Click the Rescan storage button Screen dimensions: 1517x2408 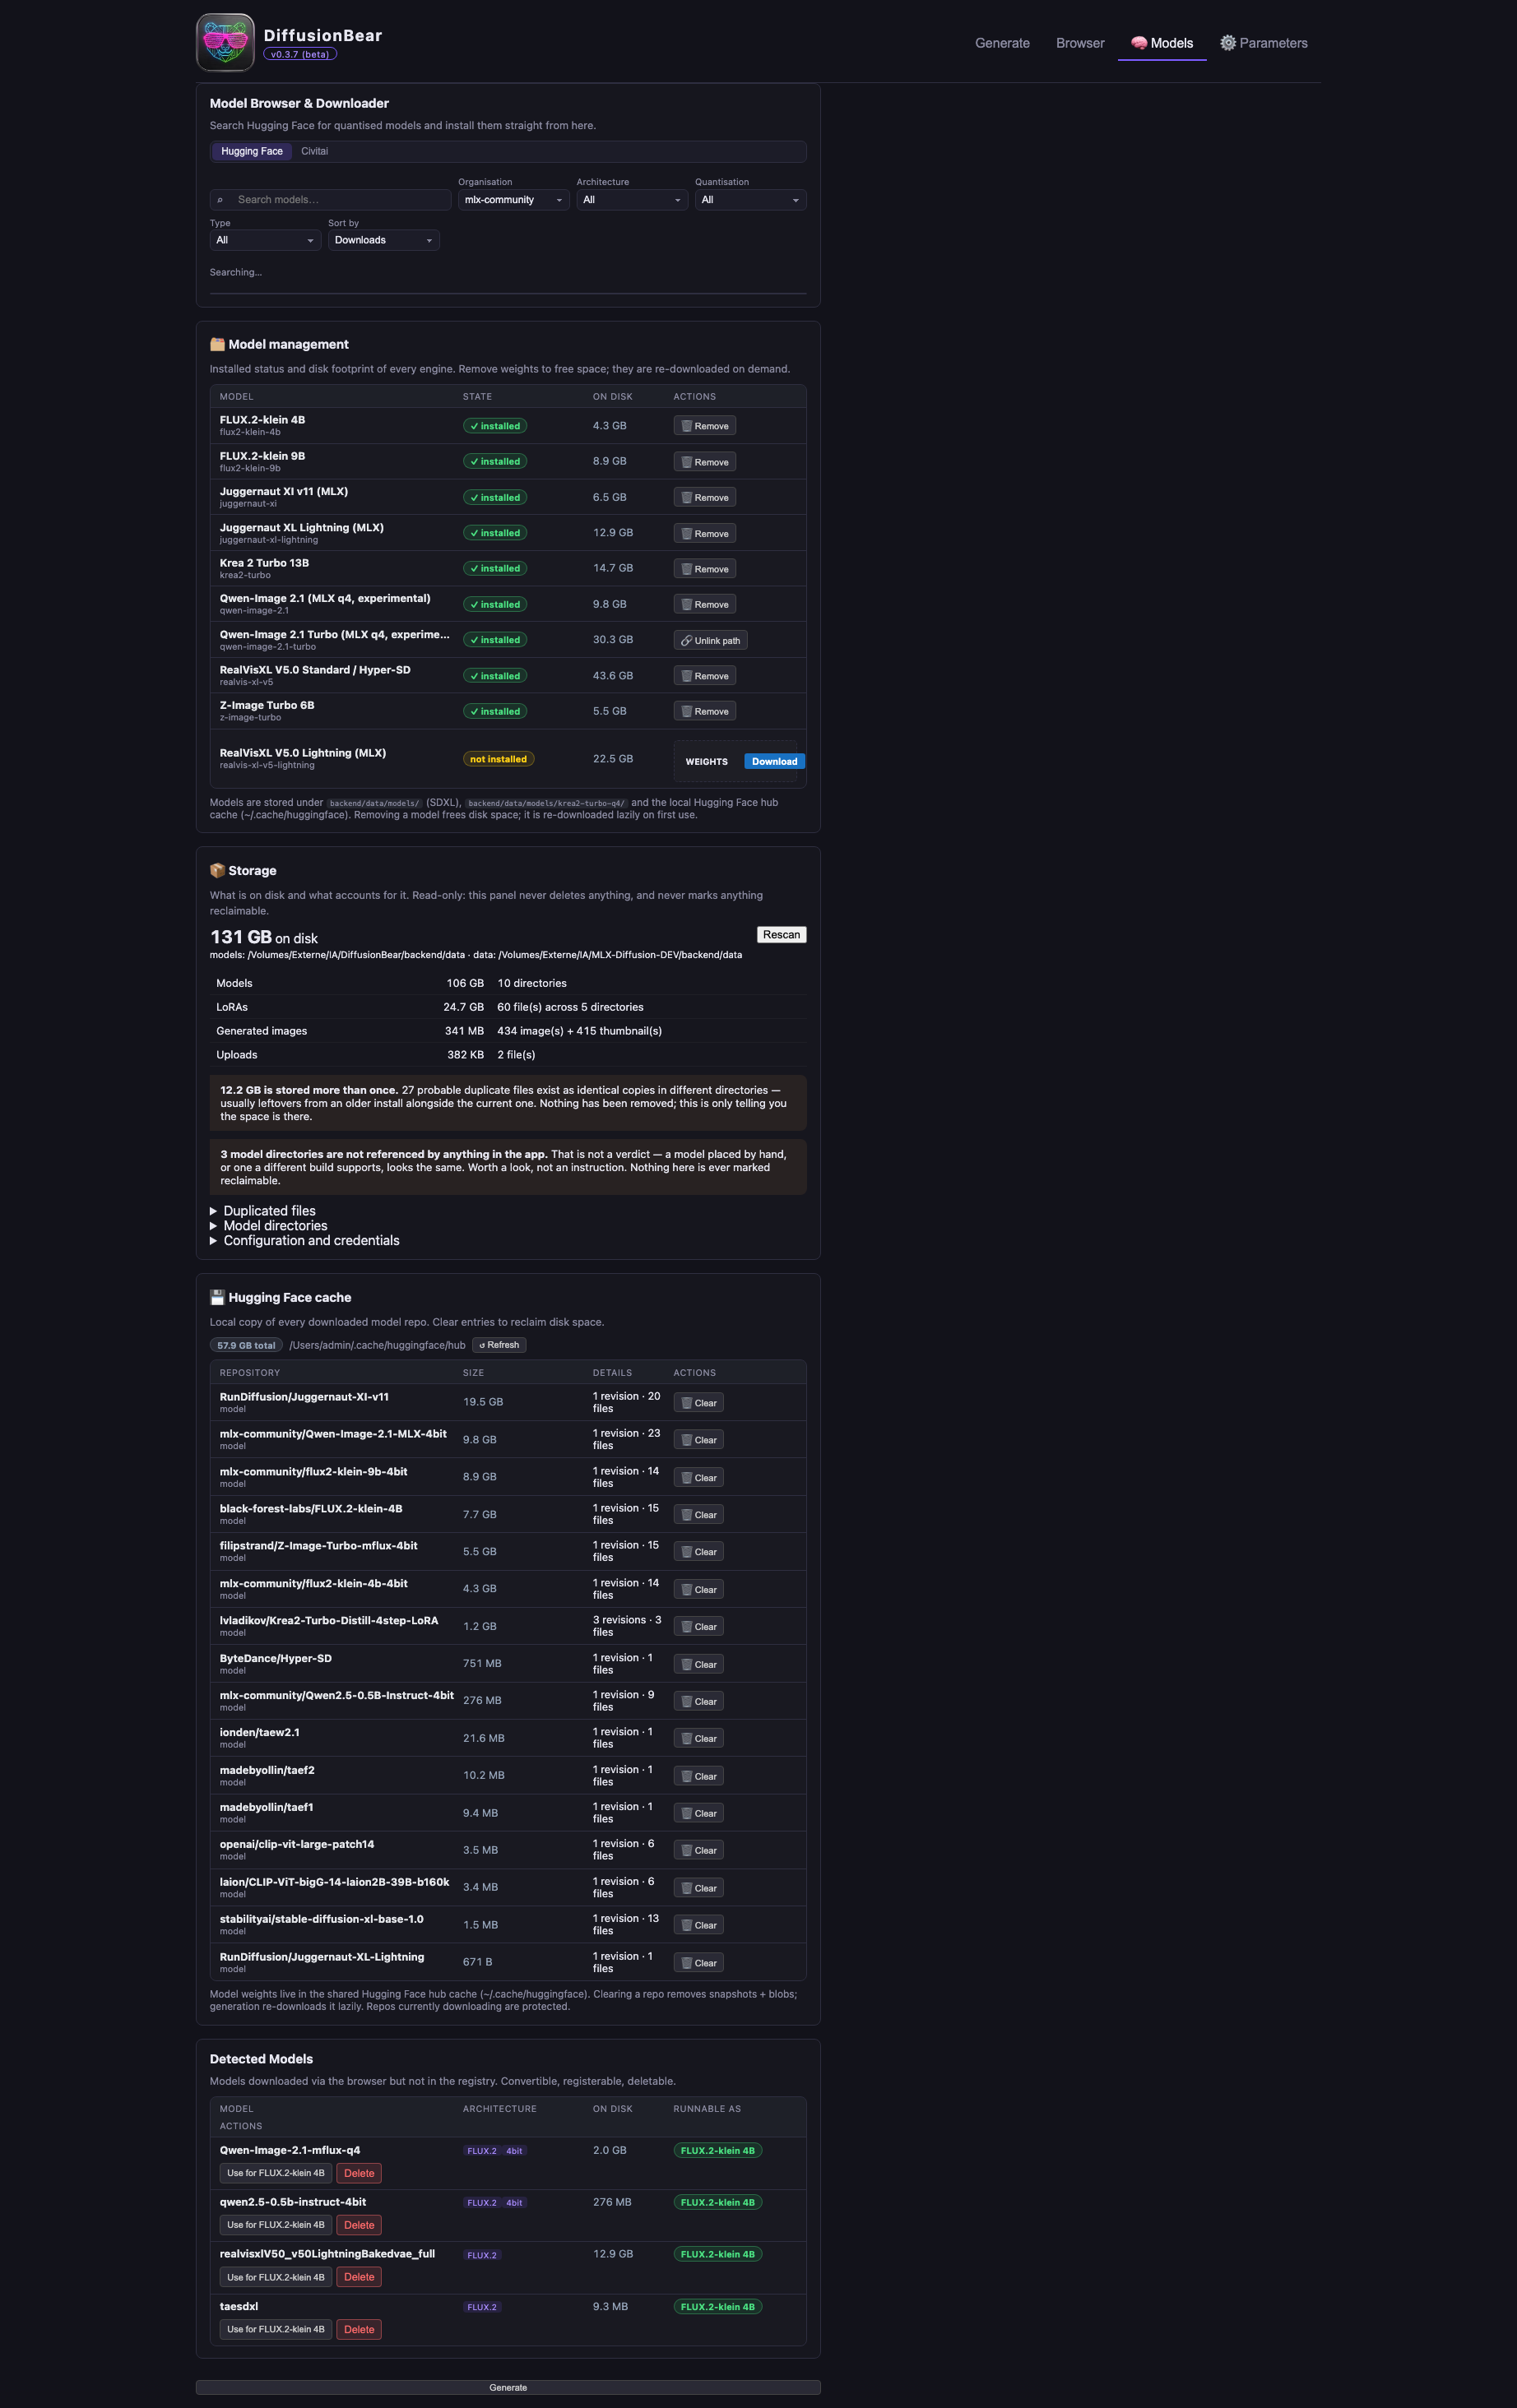781,935
